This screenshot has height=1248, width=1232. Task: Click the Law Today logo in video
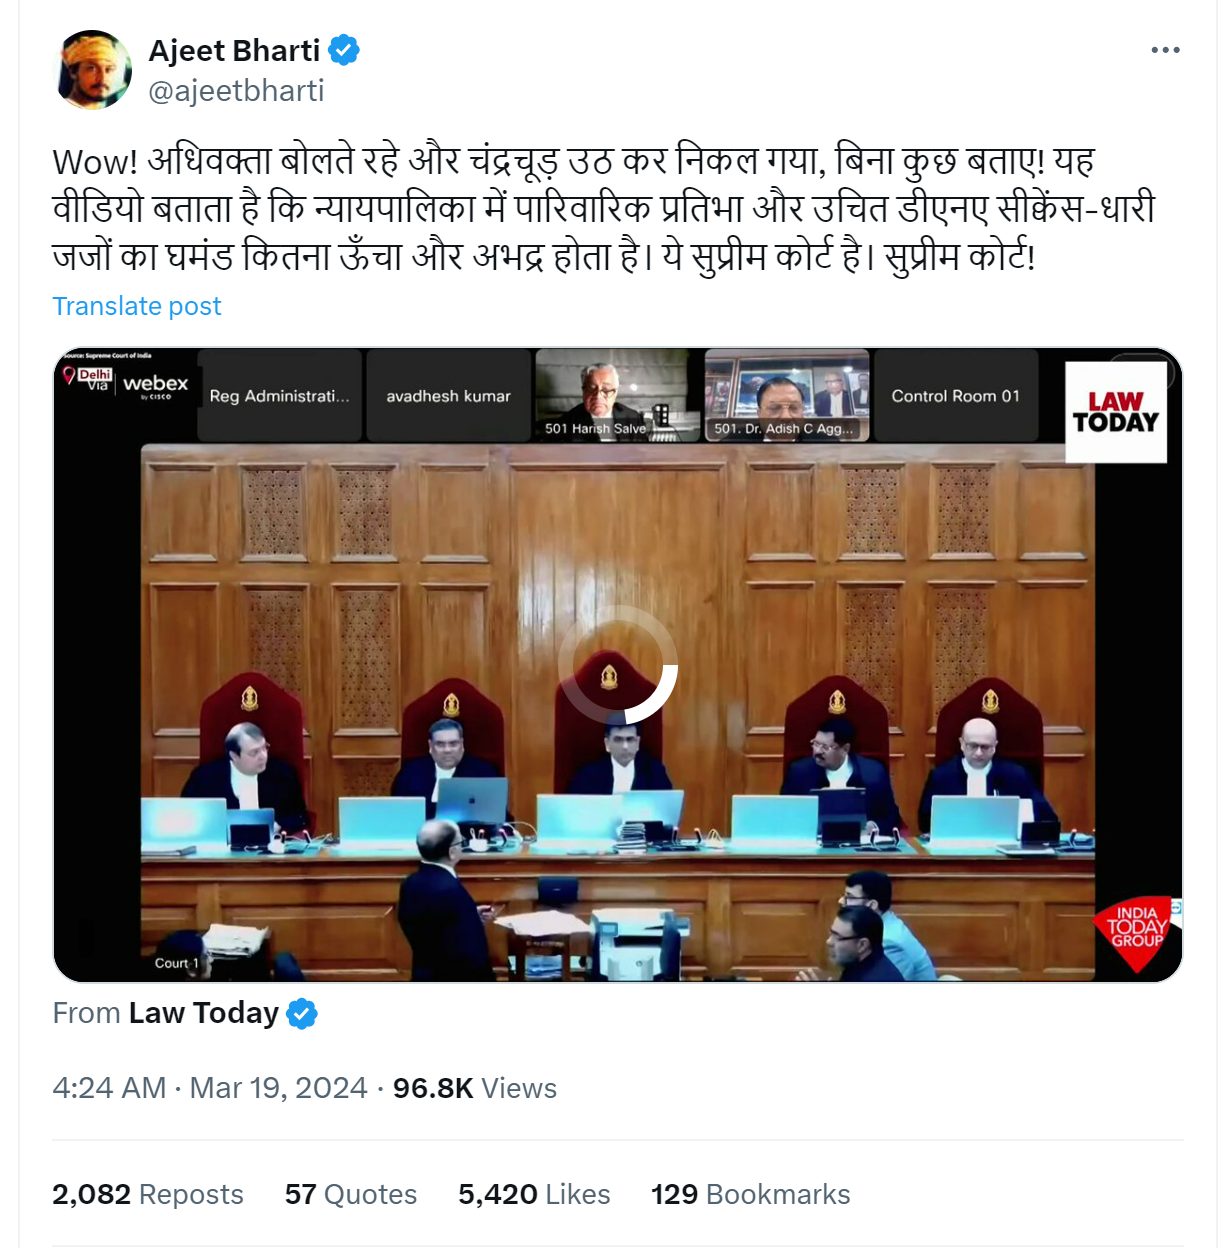point(1116,412)
